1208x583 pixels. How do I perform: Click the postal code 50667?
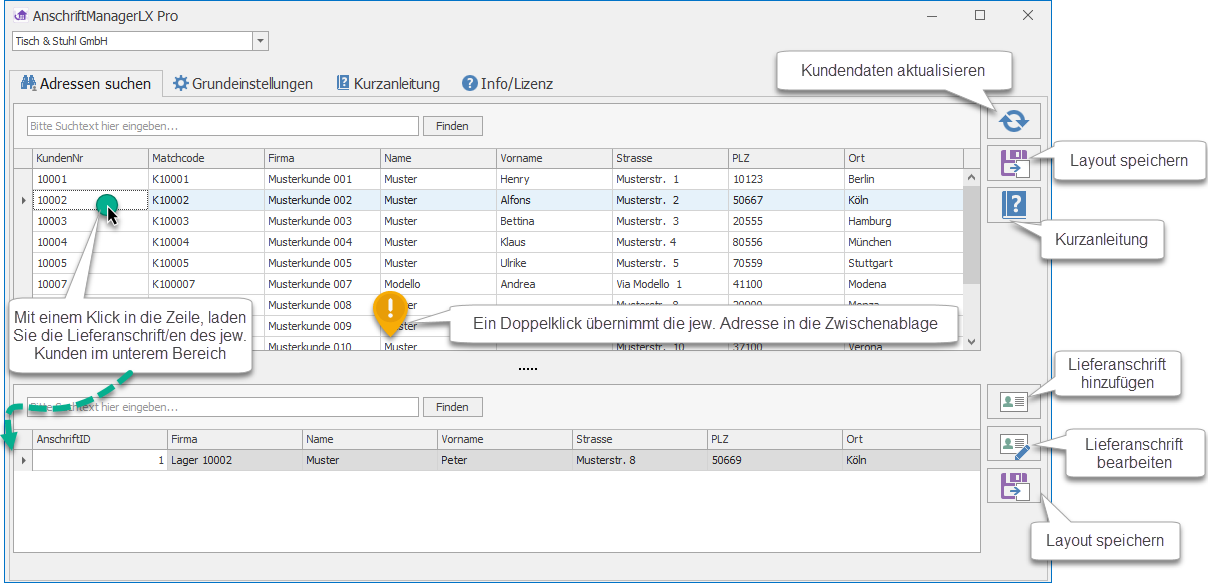tap(786, 200)
